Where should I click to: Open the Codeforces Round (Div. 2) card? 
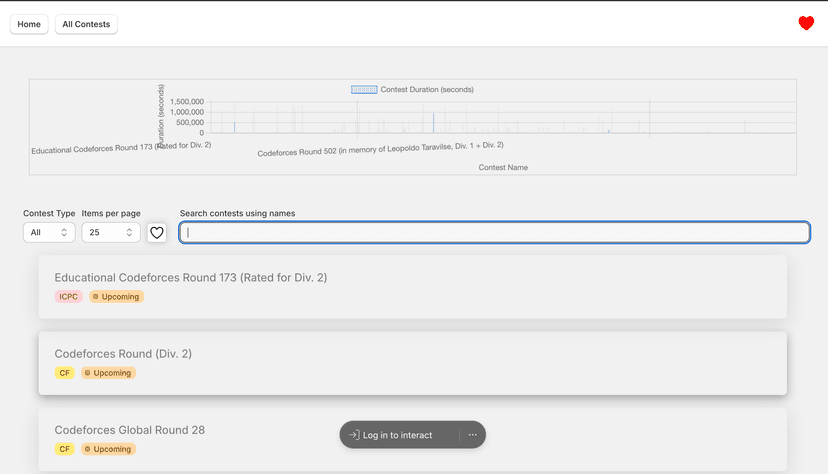[412, 363]
